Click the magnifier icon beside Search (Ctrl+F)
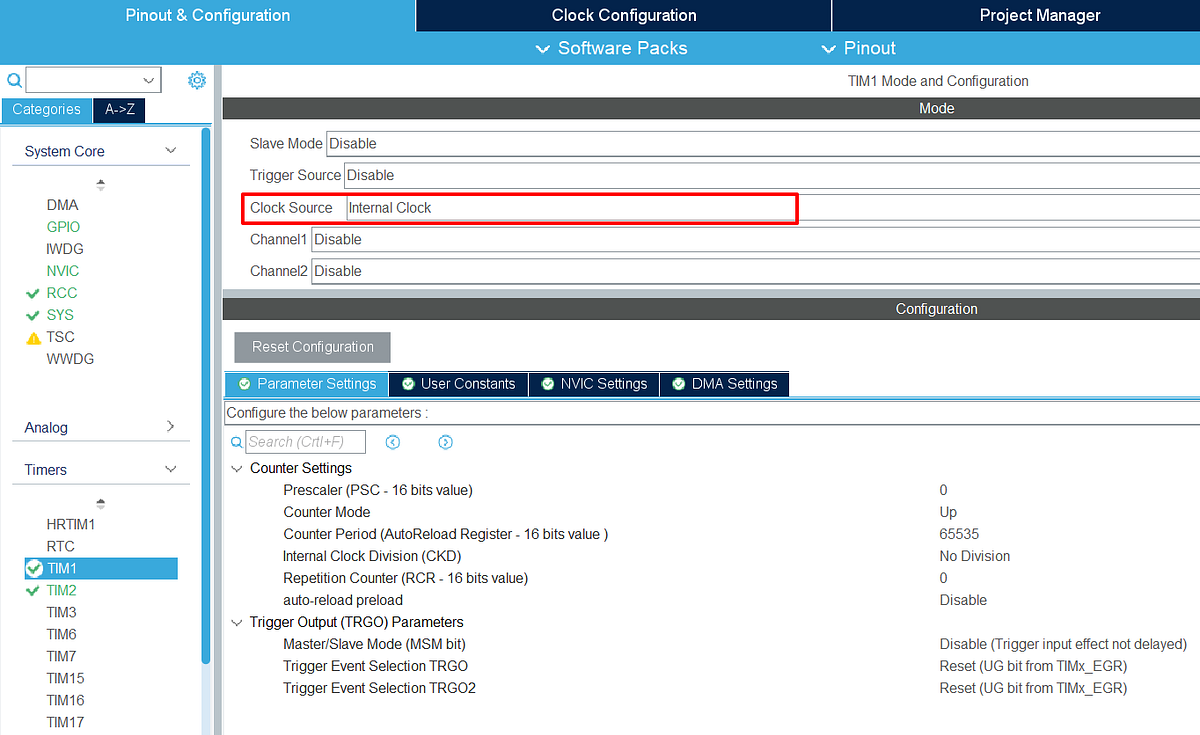This screenshot has width=1200, height=735. click(236, 441)
